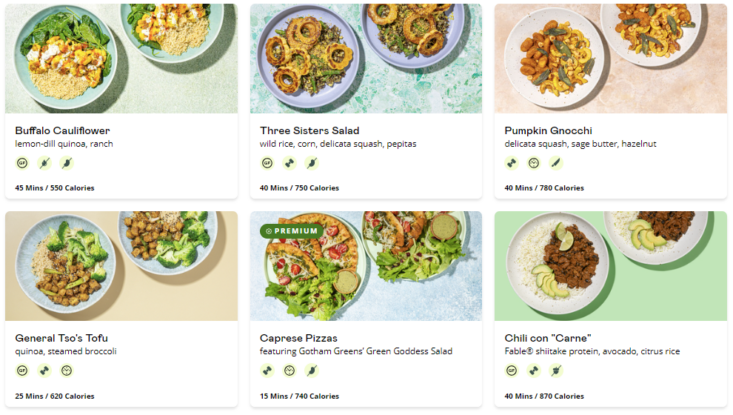Viewport: 733px width, 415px height.
Task: Open the Buffalo Cauliflower recipe title
Action: (62, 131)
